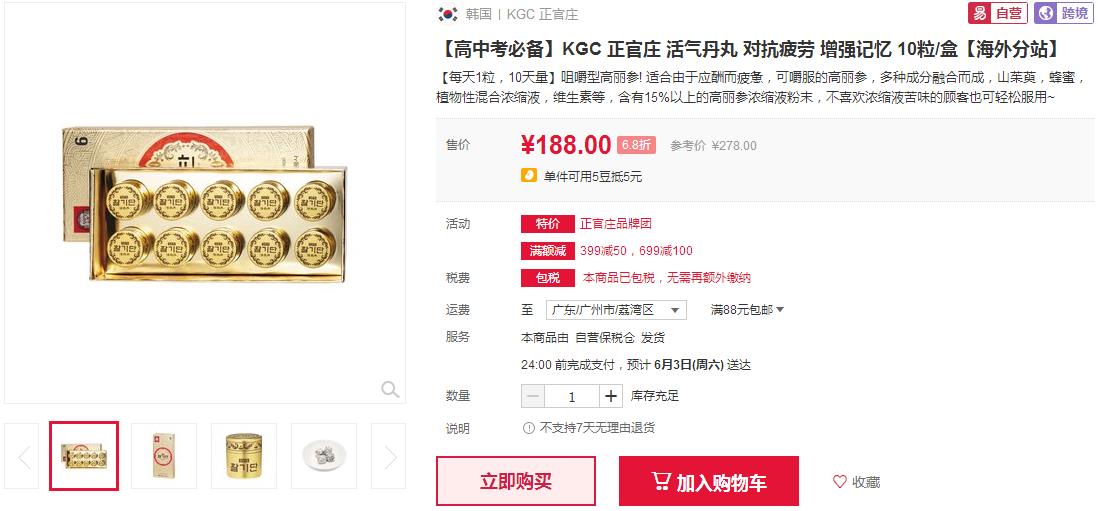
Task: Select the 特价 activity tag
Action: 548,224
